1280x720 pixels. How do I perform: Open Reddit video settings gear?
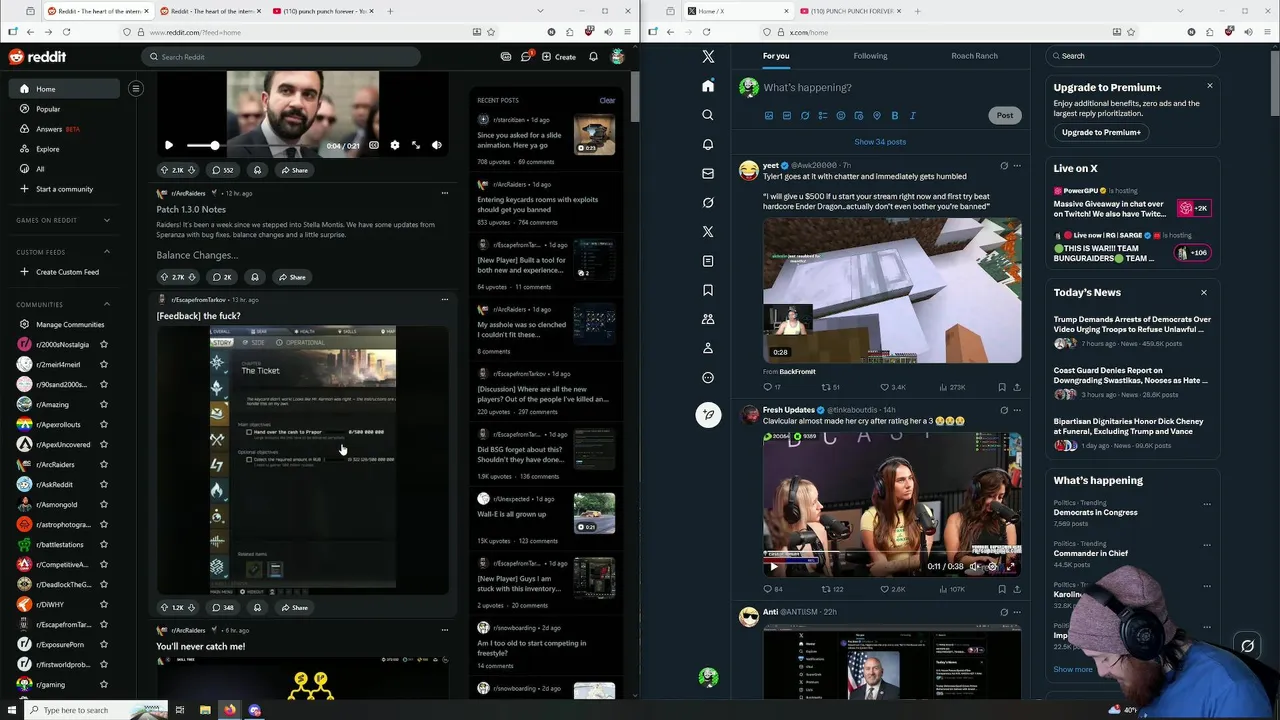click(x=395, y=146)
